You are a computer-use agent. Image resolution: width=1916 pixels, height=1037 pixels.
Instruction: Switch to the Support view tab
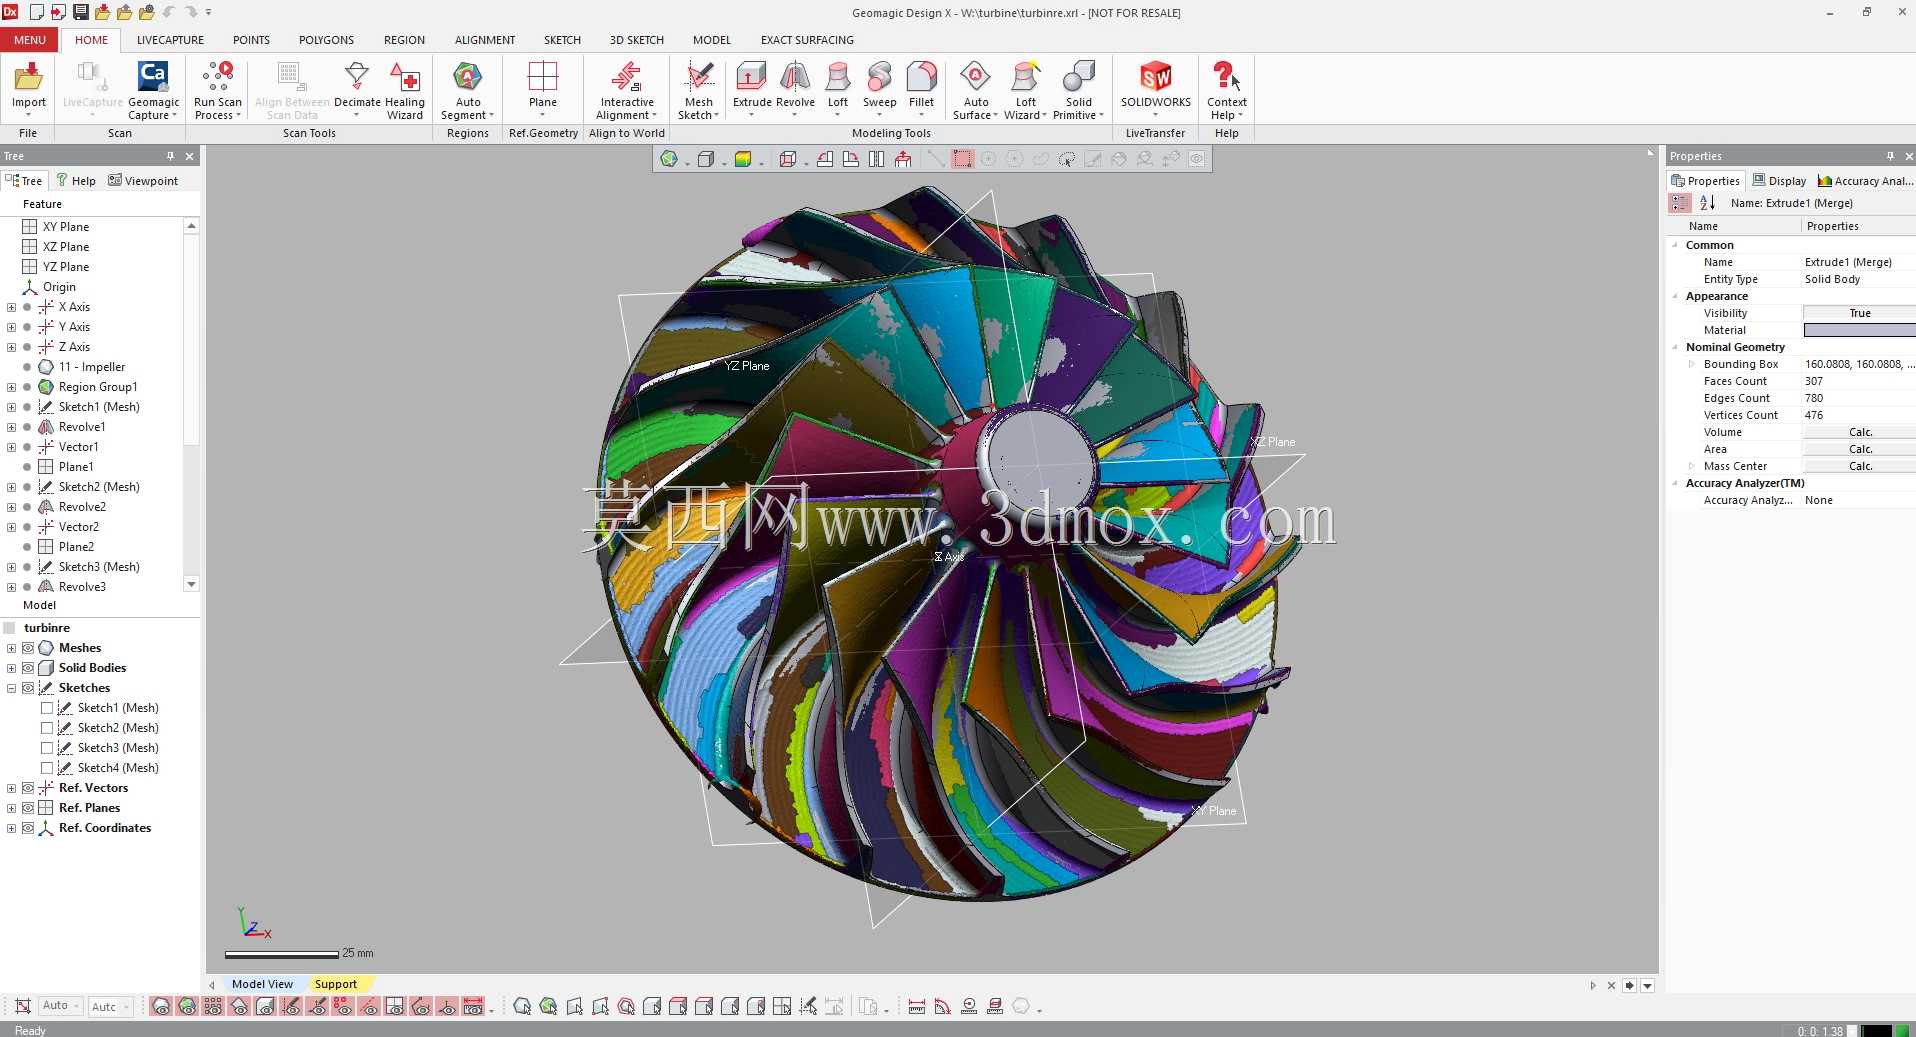(336, 984)
